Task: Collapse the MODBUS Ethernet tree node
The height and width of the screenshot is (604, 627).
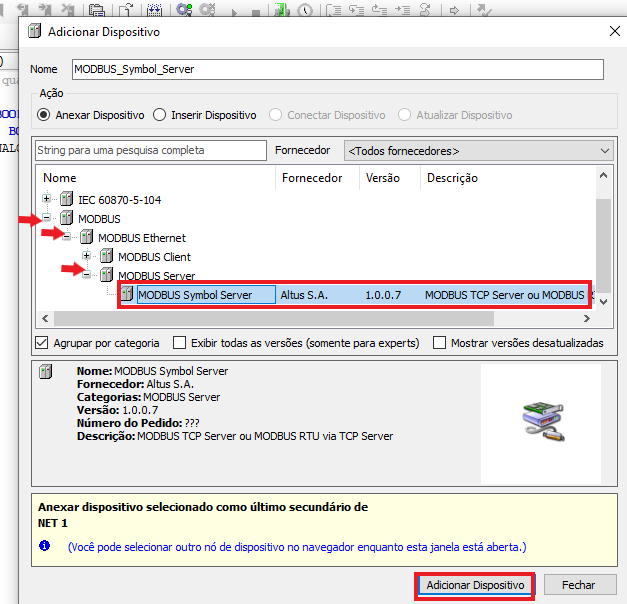Action: 66,238
